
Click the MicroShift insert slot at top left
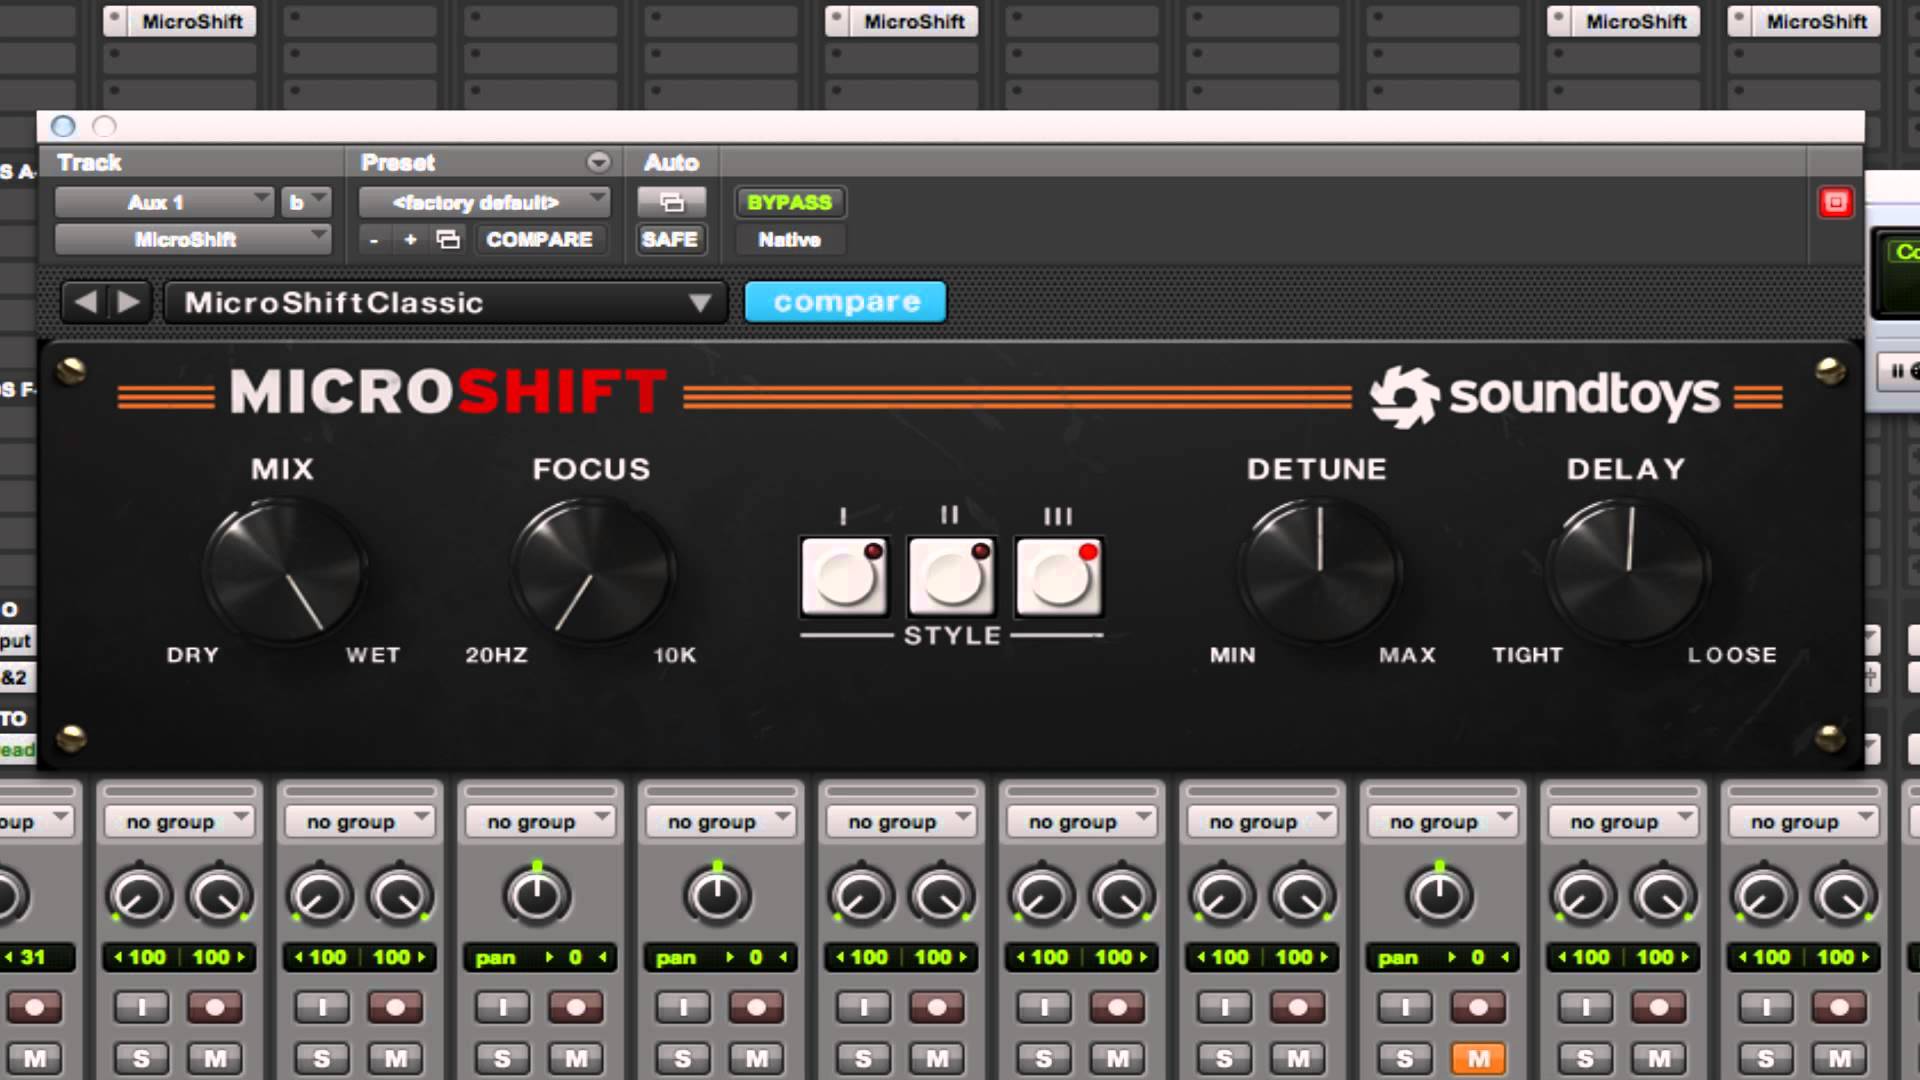[x=179, y=21]
